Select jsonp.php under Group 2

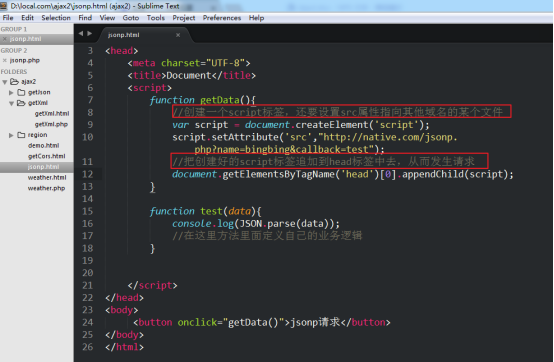(25, 60)
